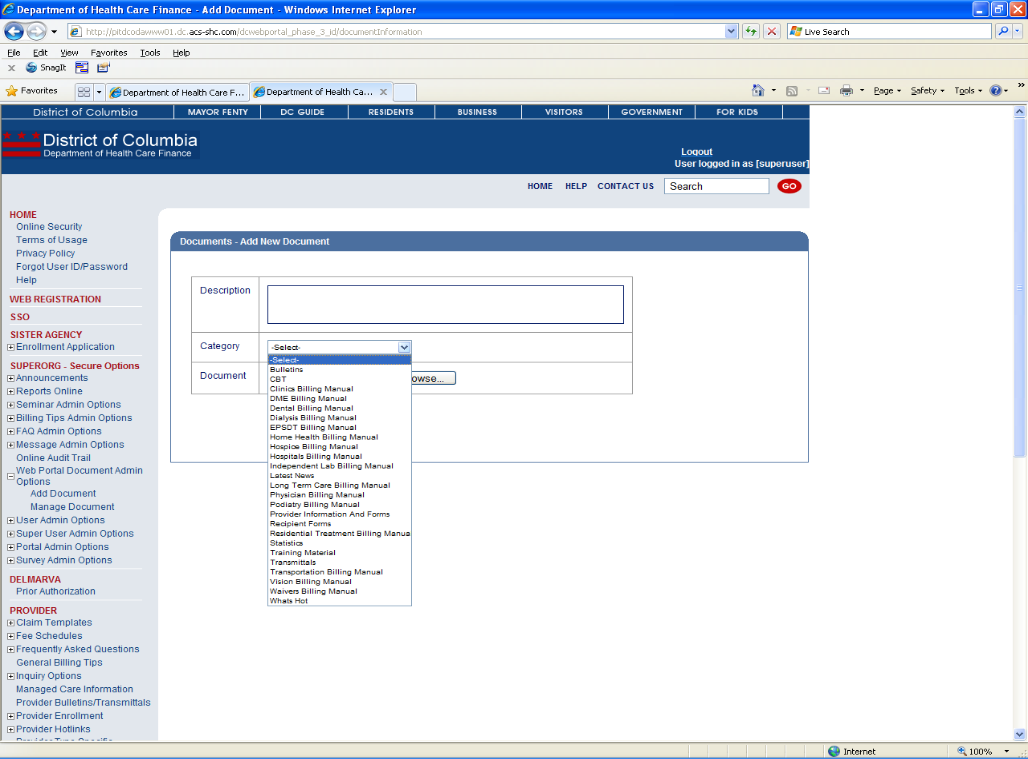Open the File menu
Viewport: 1028px width, 759px height.
click(14, 52)
